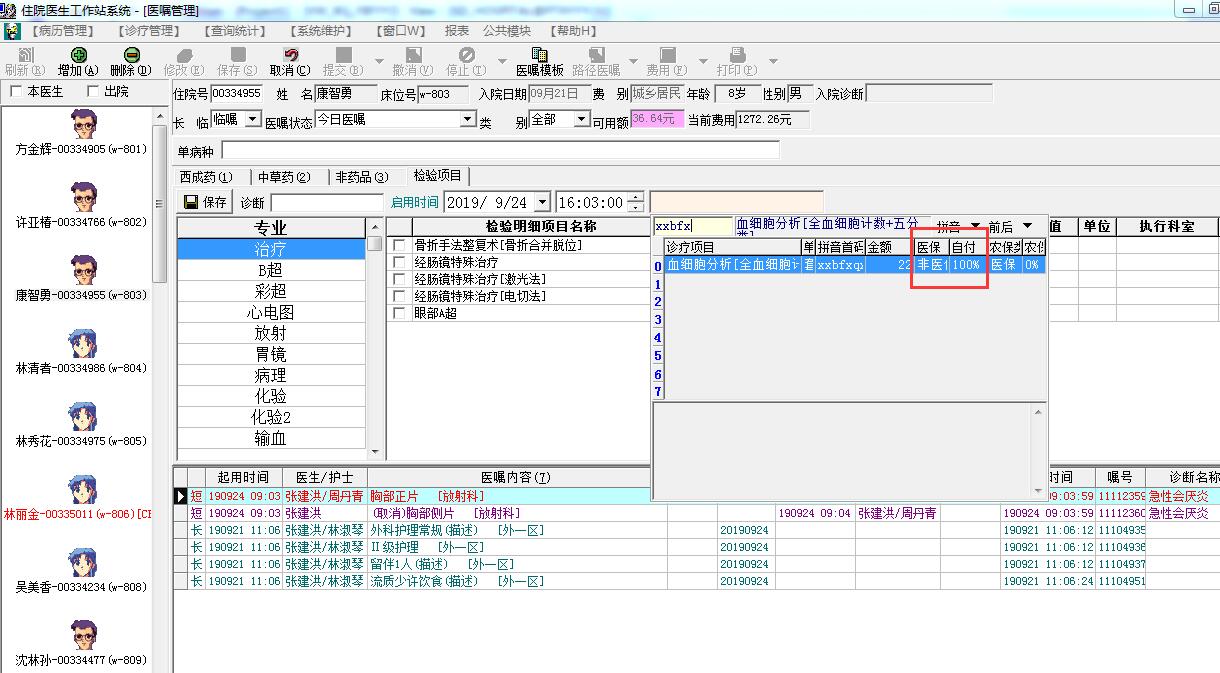Click the 取消 cancel toolbar icon

(290, 55)
